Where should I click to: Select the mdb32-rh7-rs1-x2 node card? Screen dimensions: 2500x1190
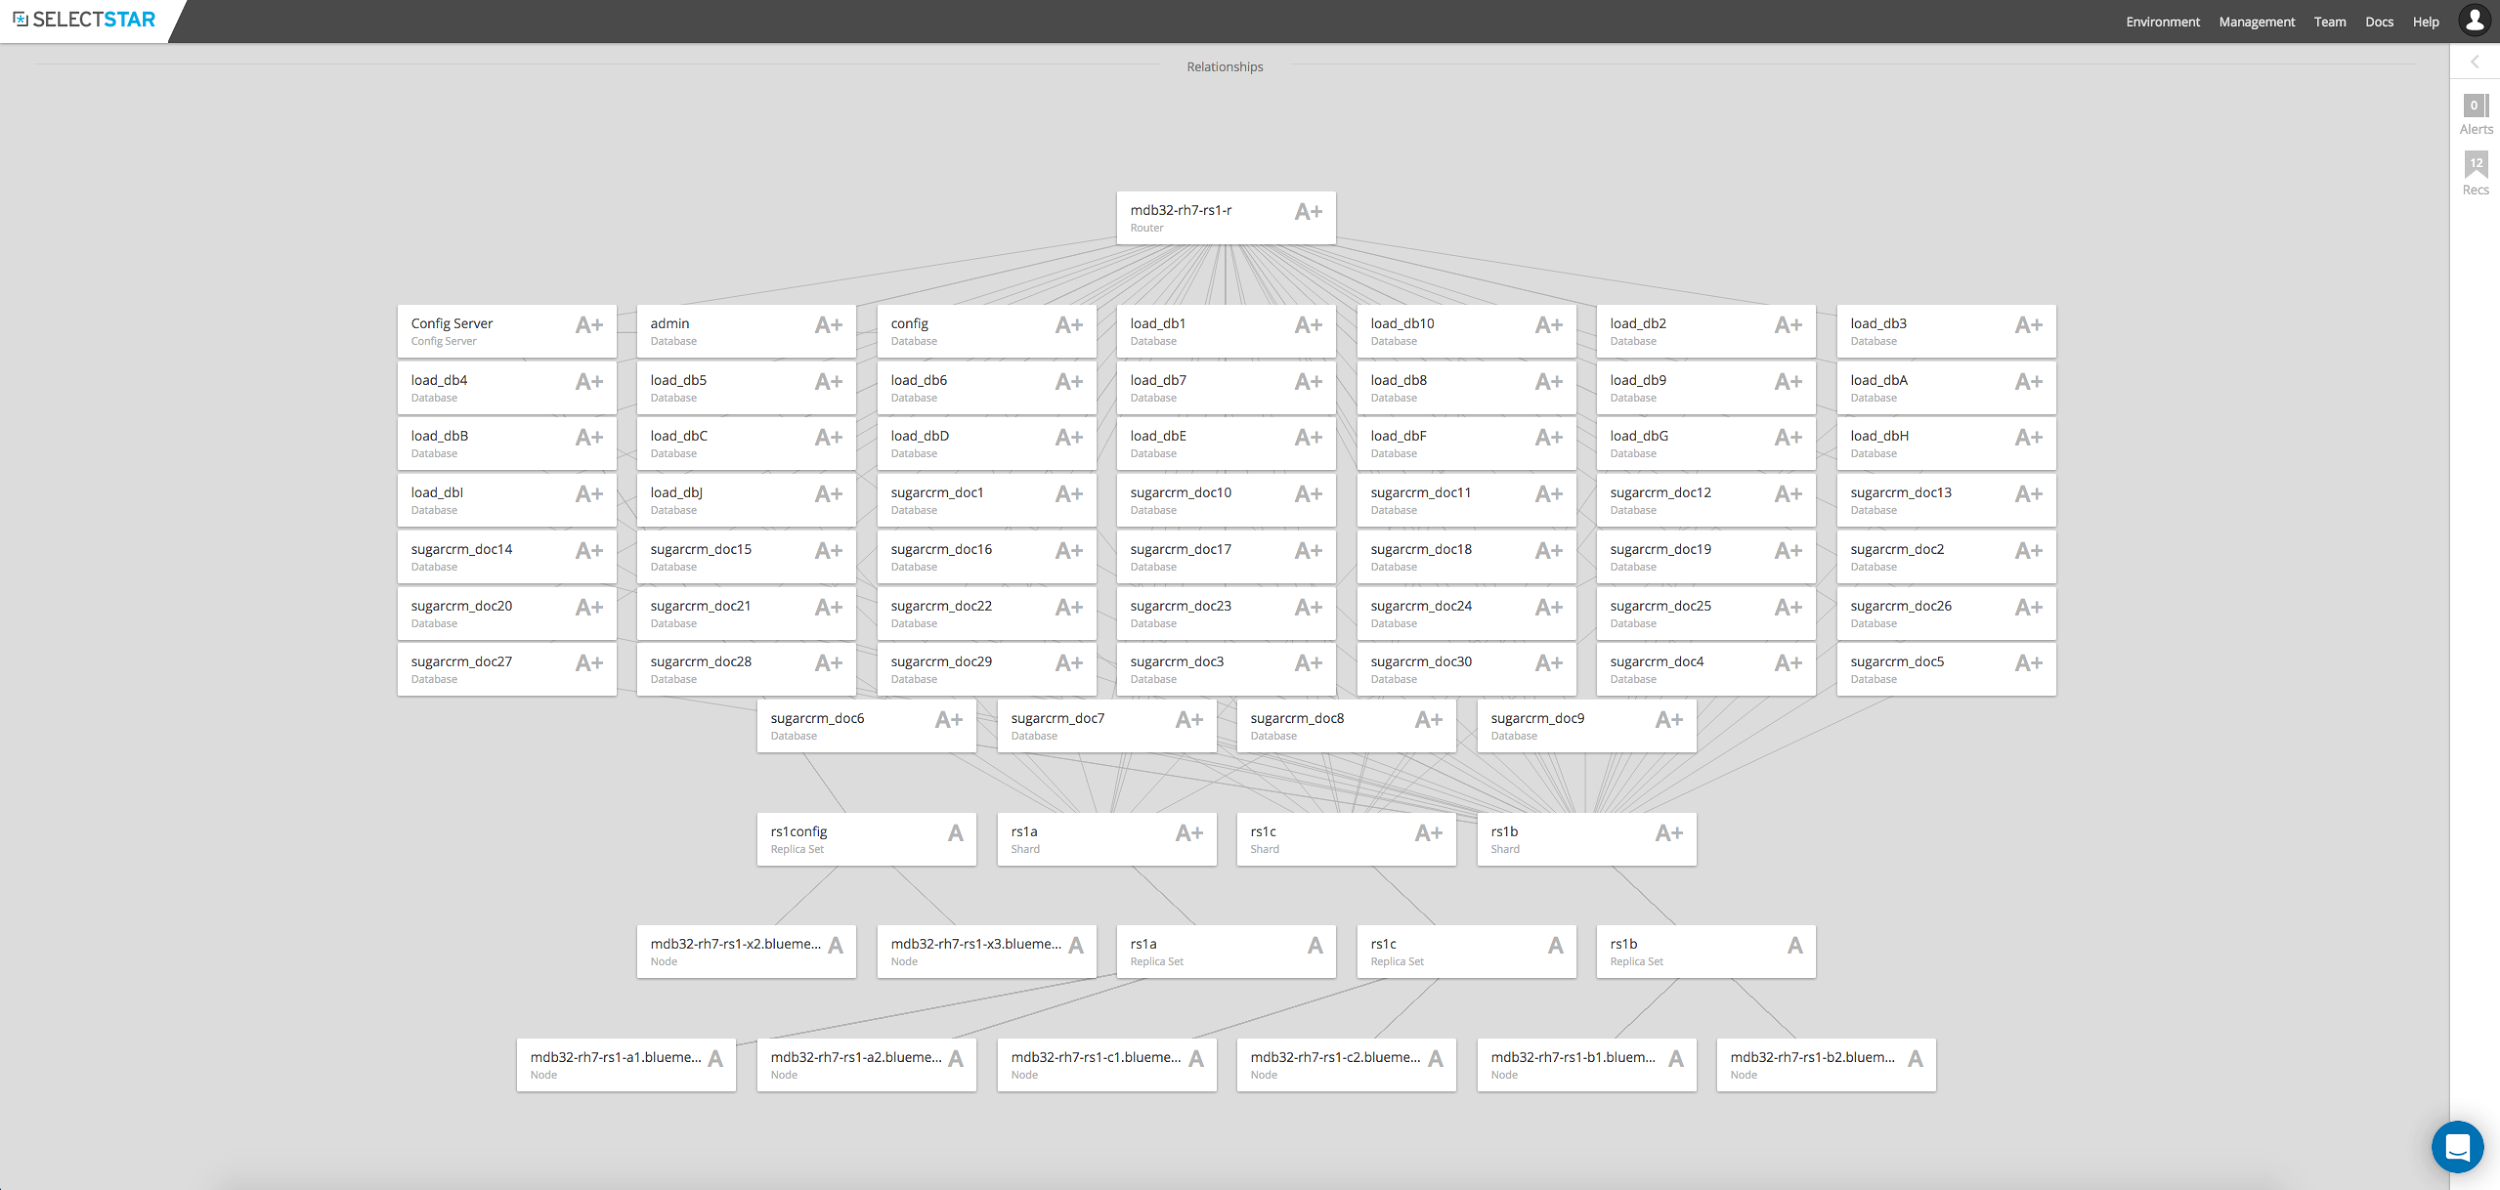[x=735, y=951]
